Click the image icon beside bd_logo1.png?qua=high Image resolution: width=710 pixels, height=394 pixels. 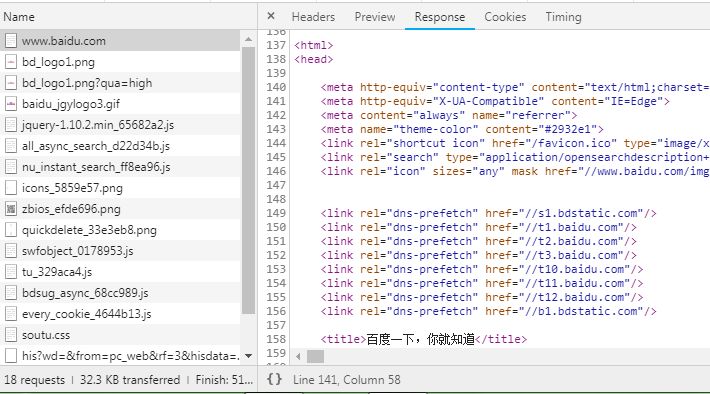(11, 83)
